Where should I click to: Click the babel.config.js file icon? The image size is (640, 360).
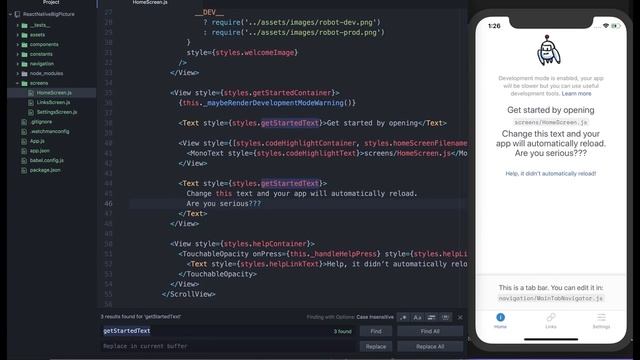tap(24, 161)
